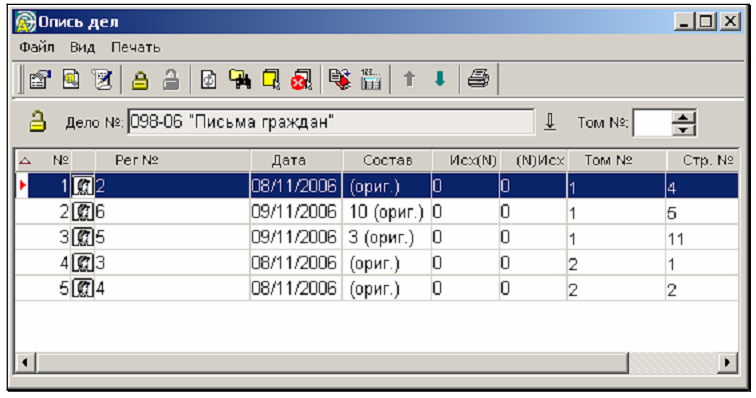Click date 08/11/2006 in row 4
756x398 pixels.
click(296, 263)
